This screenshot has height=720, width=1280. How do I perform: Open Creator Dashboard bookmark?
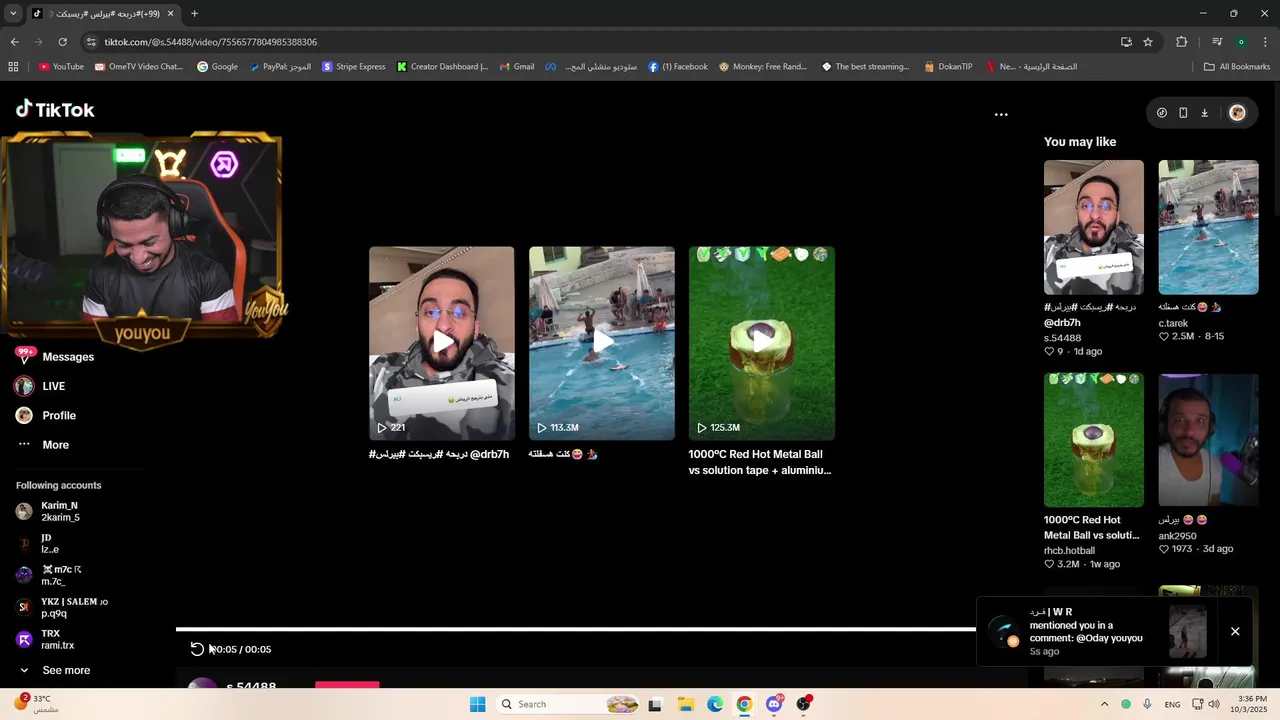(x=442, y=67)
